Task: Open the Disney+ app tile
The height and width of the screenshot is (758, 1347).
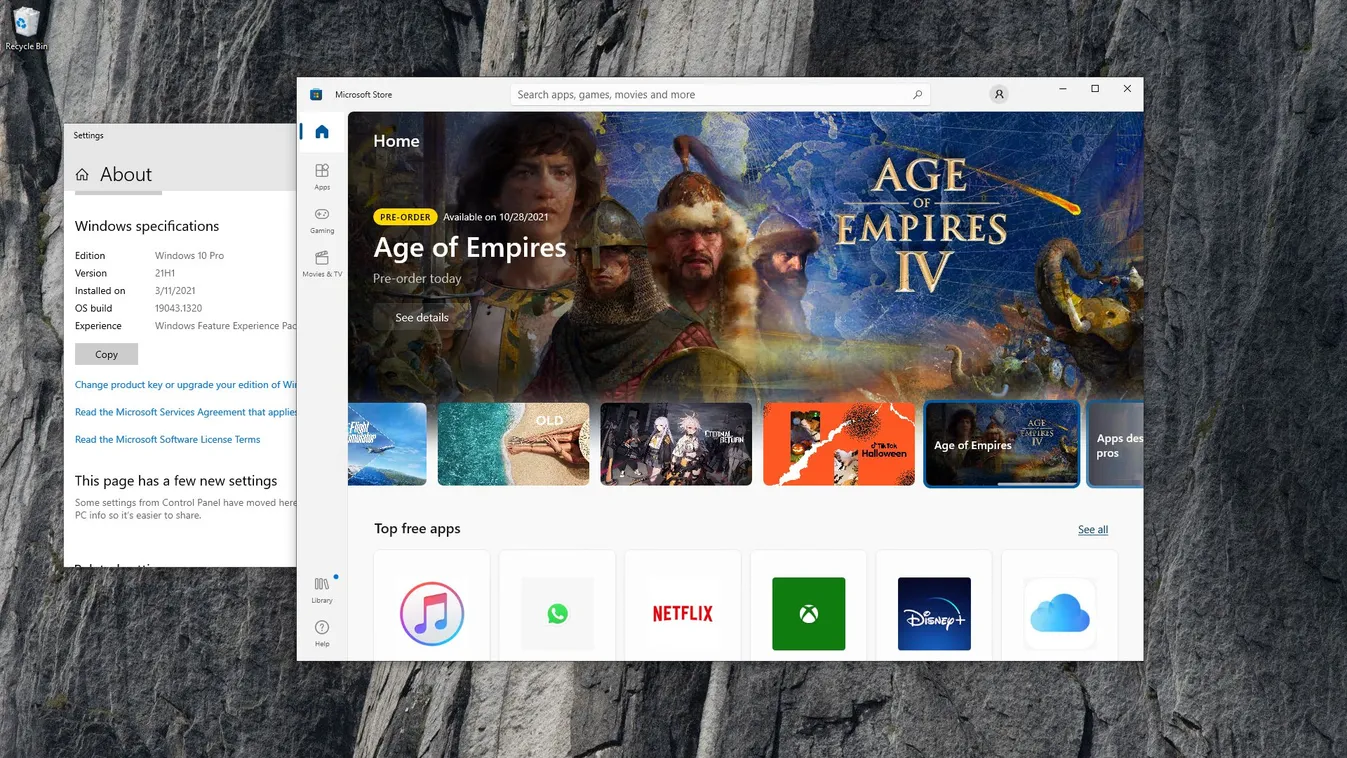Action: pyautogui.click(x=934, y=604)
